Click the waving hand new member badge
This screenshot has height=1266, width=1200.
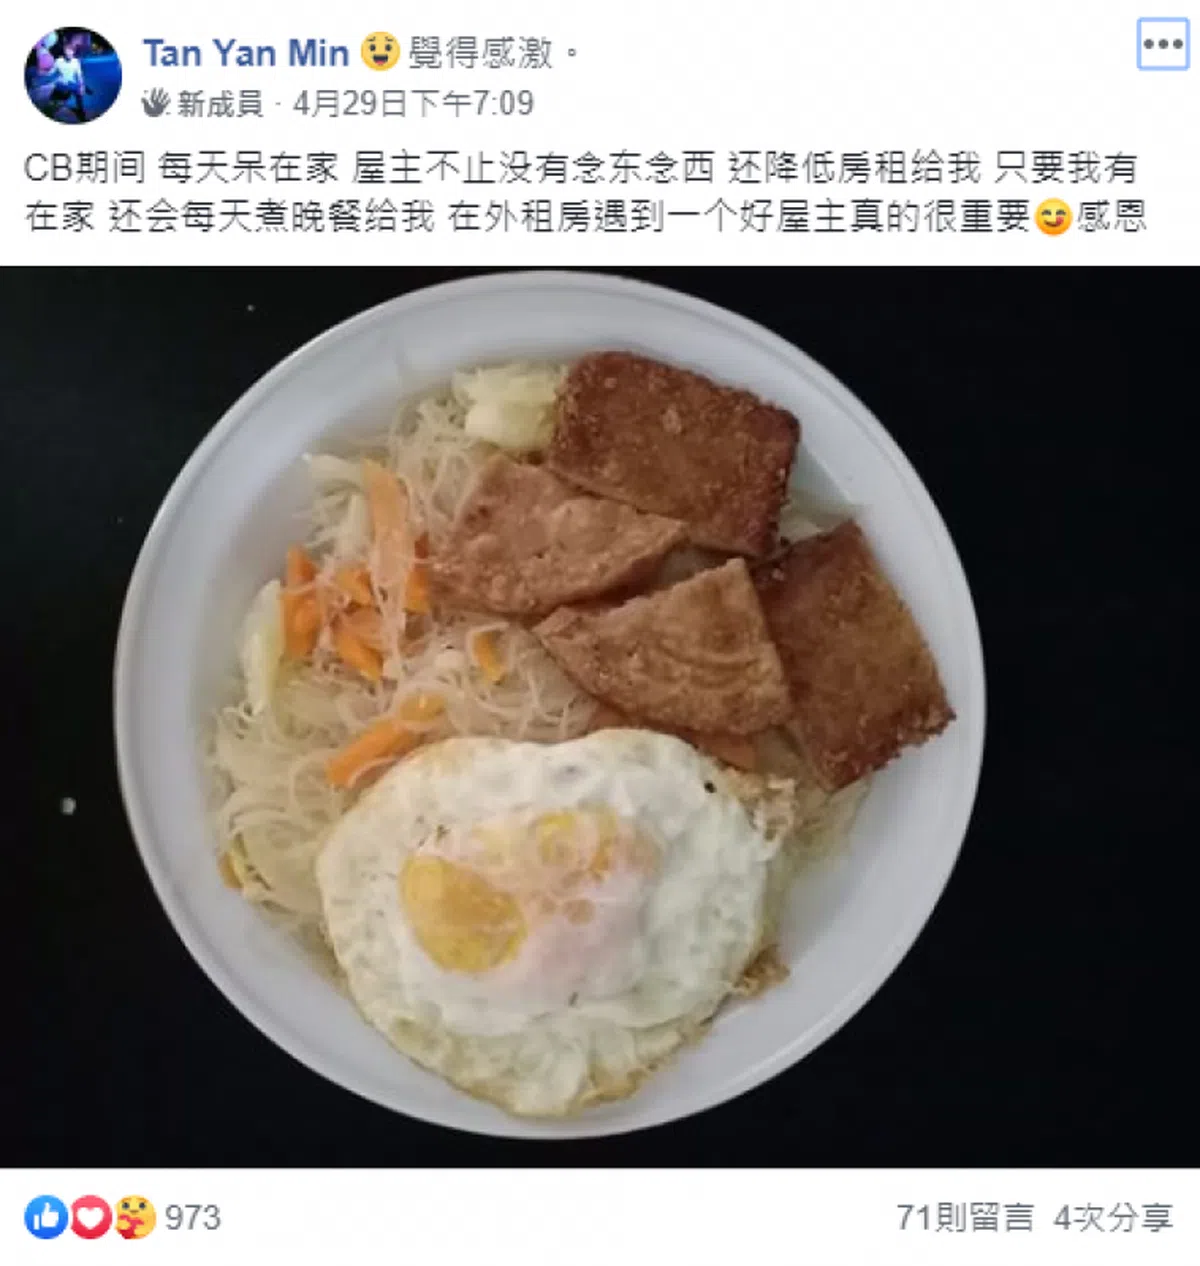[155, 103]
